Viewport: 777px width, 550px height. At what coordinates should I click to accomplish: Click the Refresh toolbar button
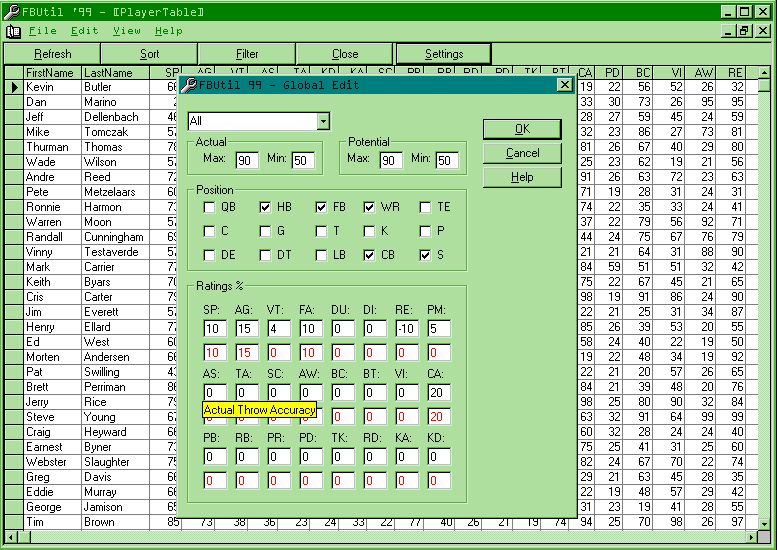[x=52, y=54]
